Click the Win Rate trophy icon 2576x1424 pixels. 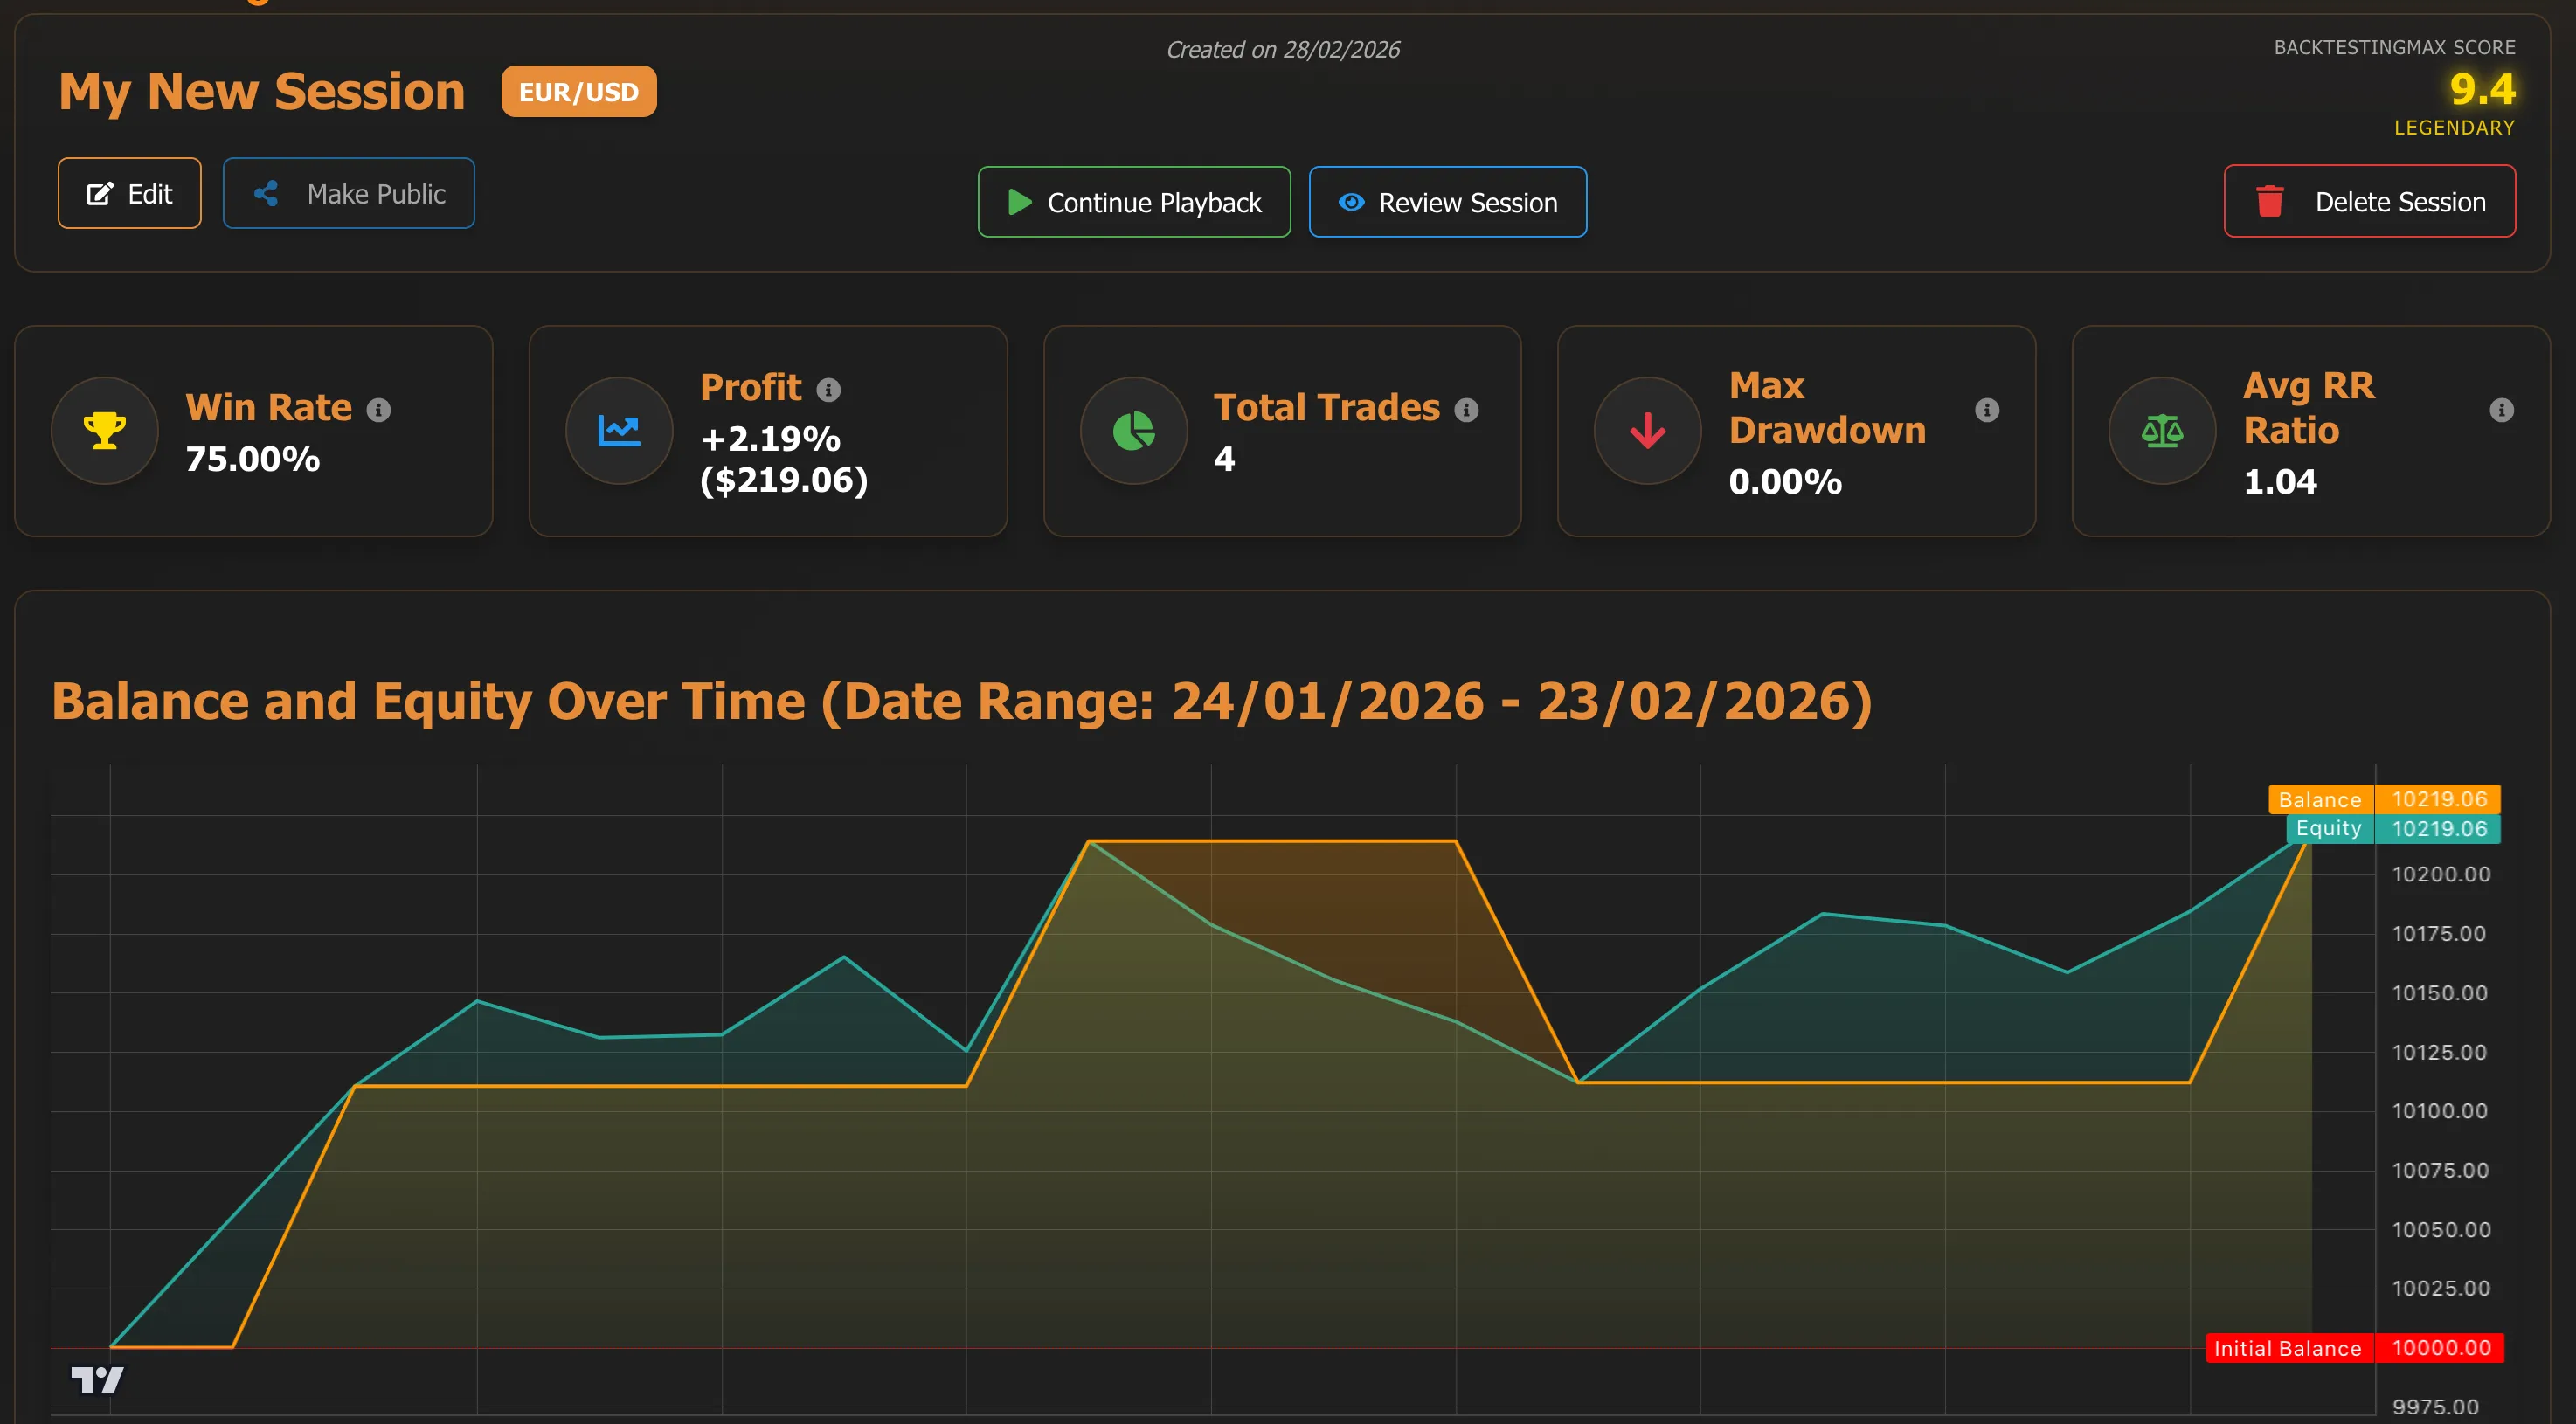[x=105, y=431]
